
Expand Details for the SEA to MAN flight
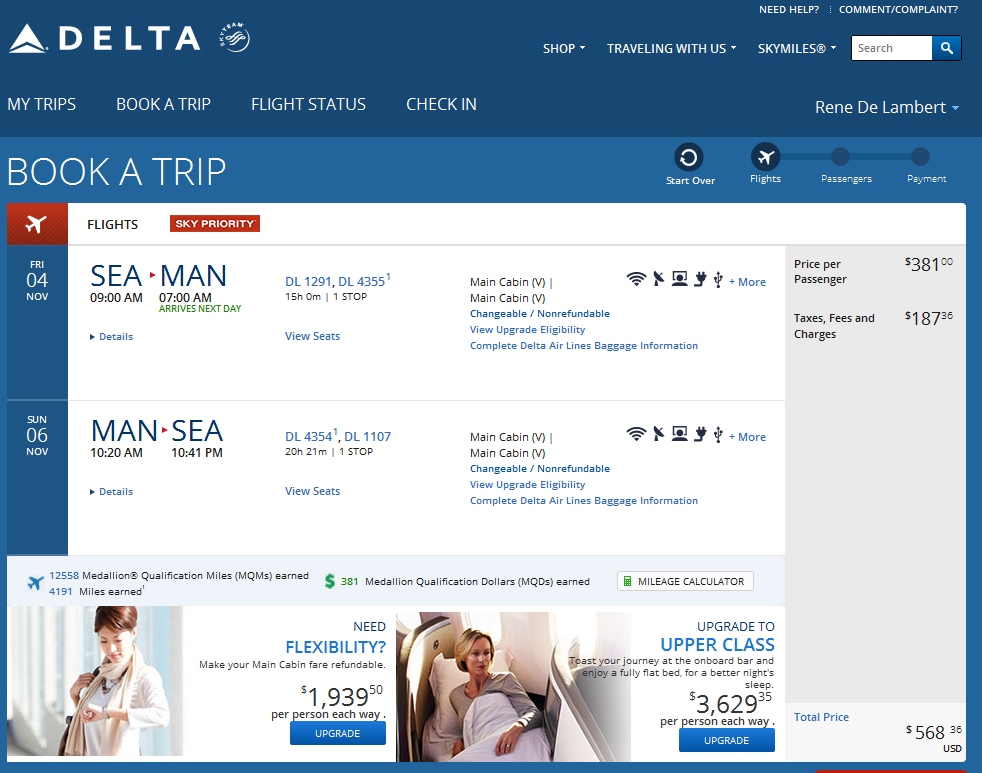[x=111, y=336]
